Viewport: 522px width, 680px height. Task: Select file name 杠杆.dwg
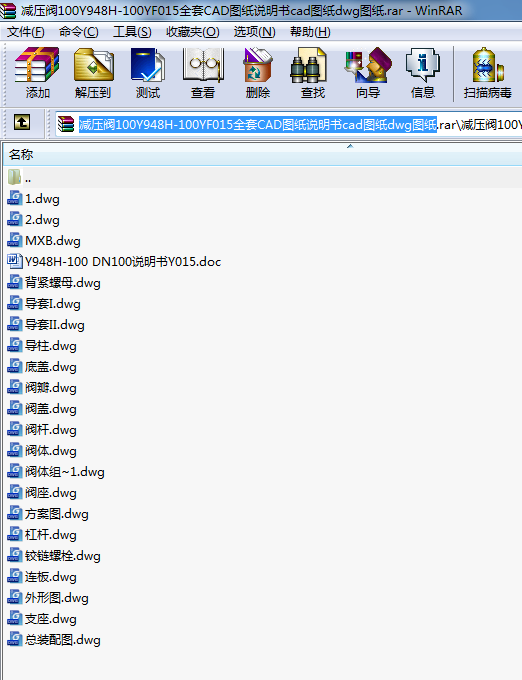(x=51, y=535)
